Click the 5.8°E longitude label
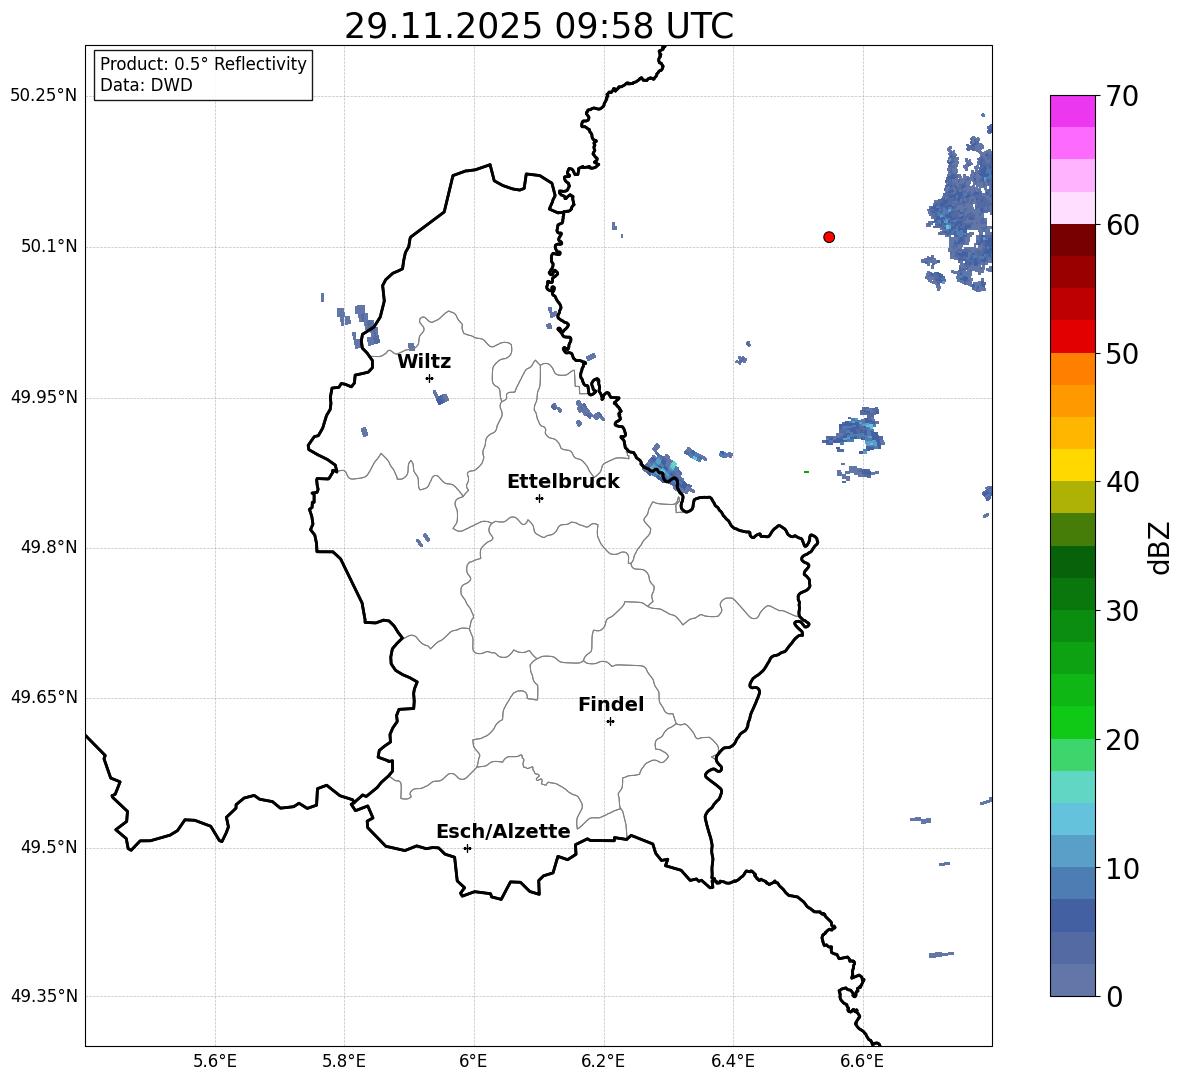Image resolution: width=1184 pixels, height=1081 pixels. tap(344, 1061)
